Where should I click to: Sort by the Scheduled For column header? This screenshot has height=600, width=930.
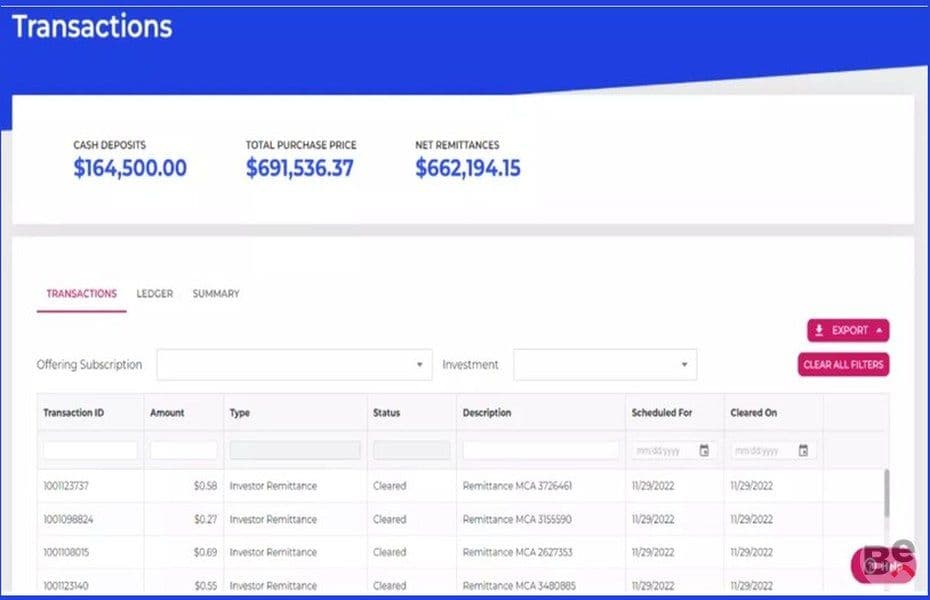point(662,413)
